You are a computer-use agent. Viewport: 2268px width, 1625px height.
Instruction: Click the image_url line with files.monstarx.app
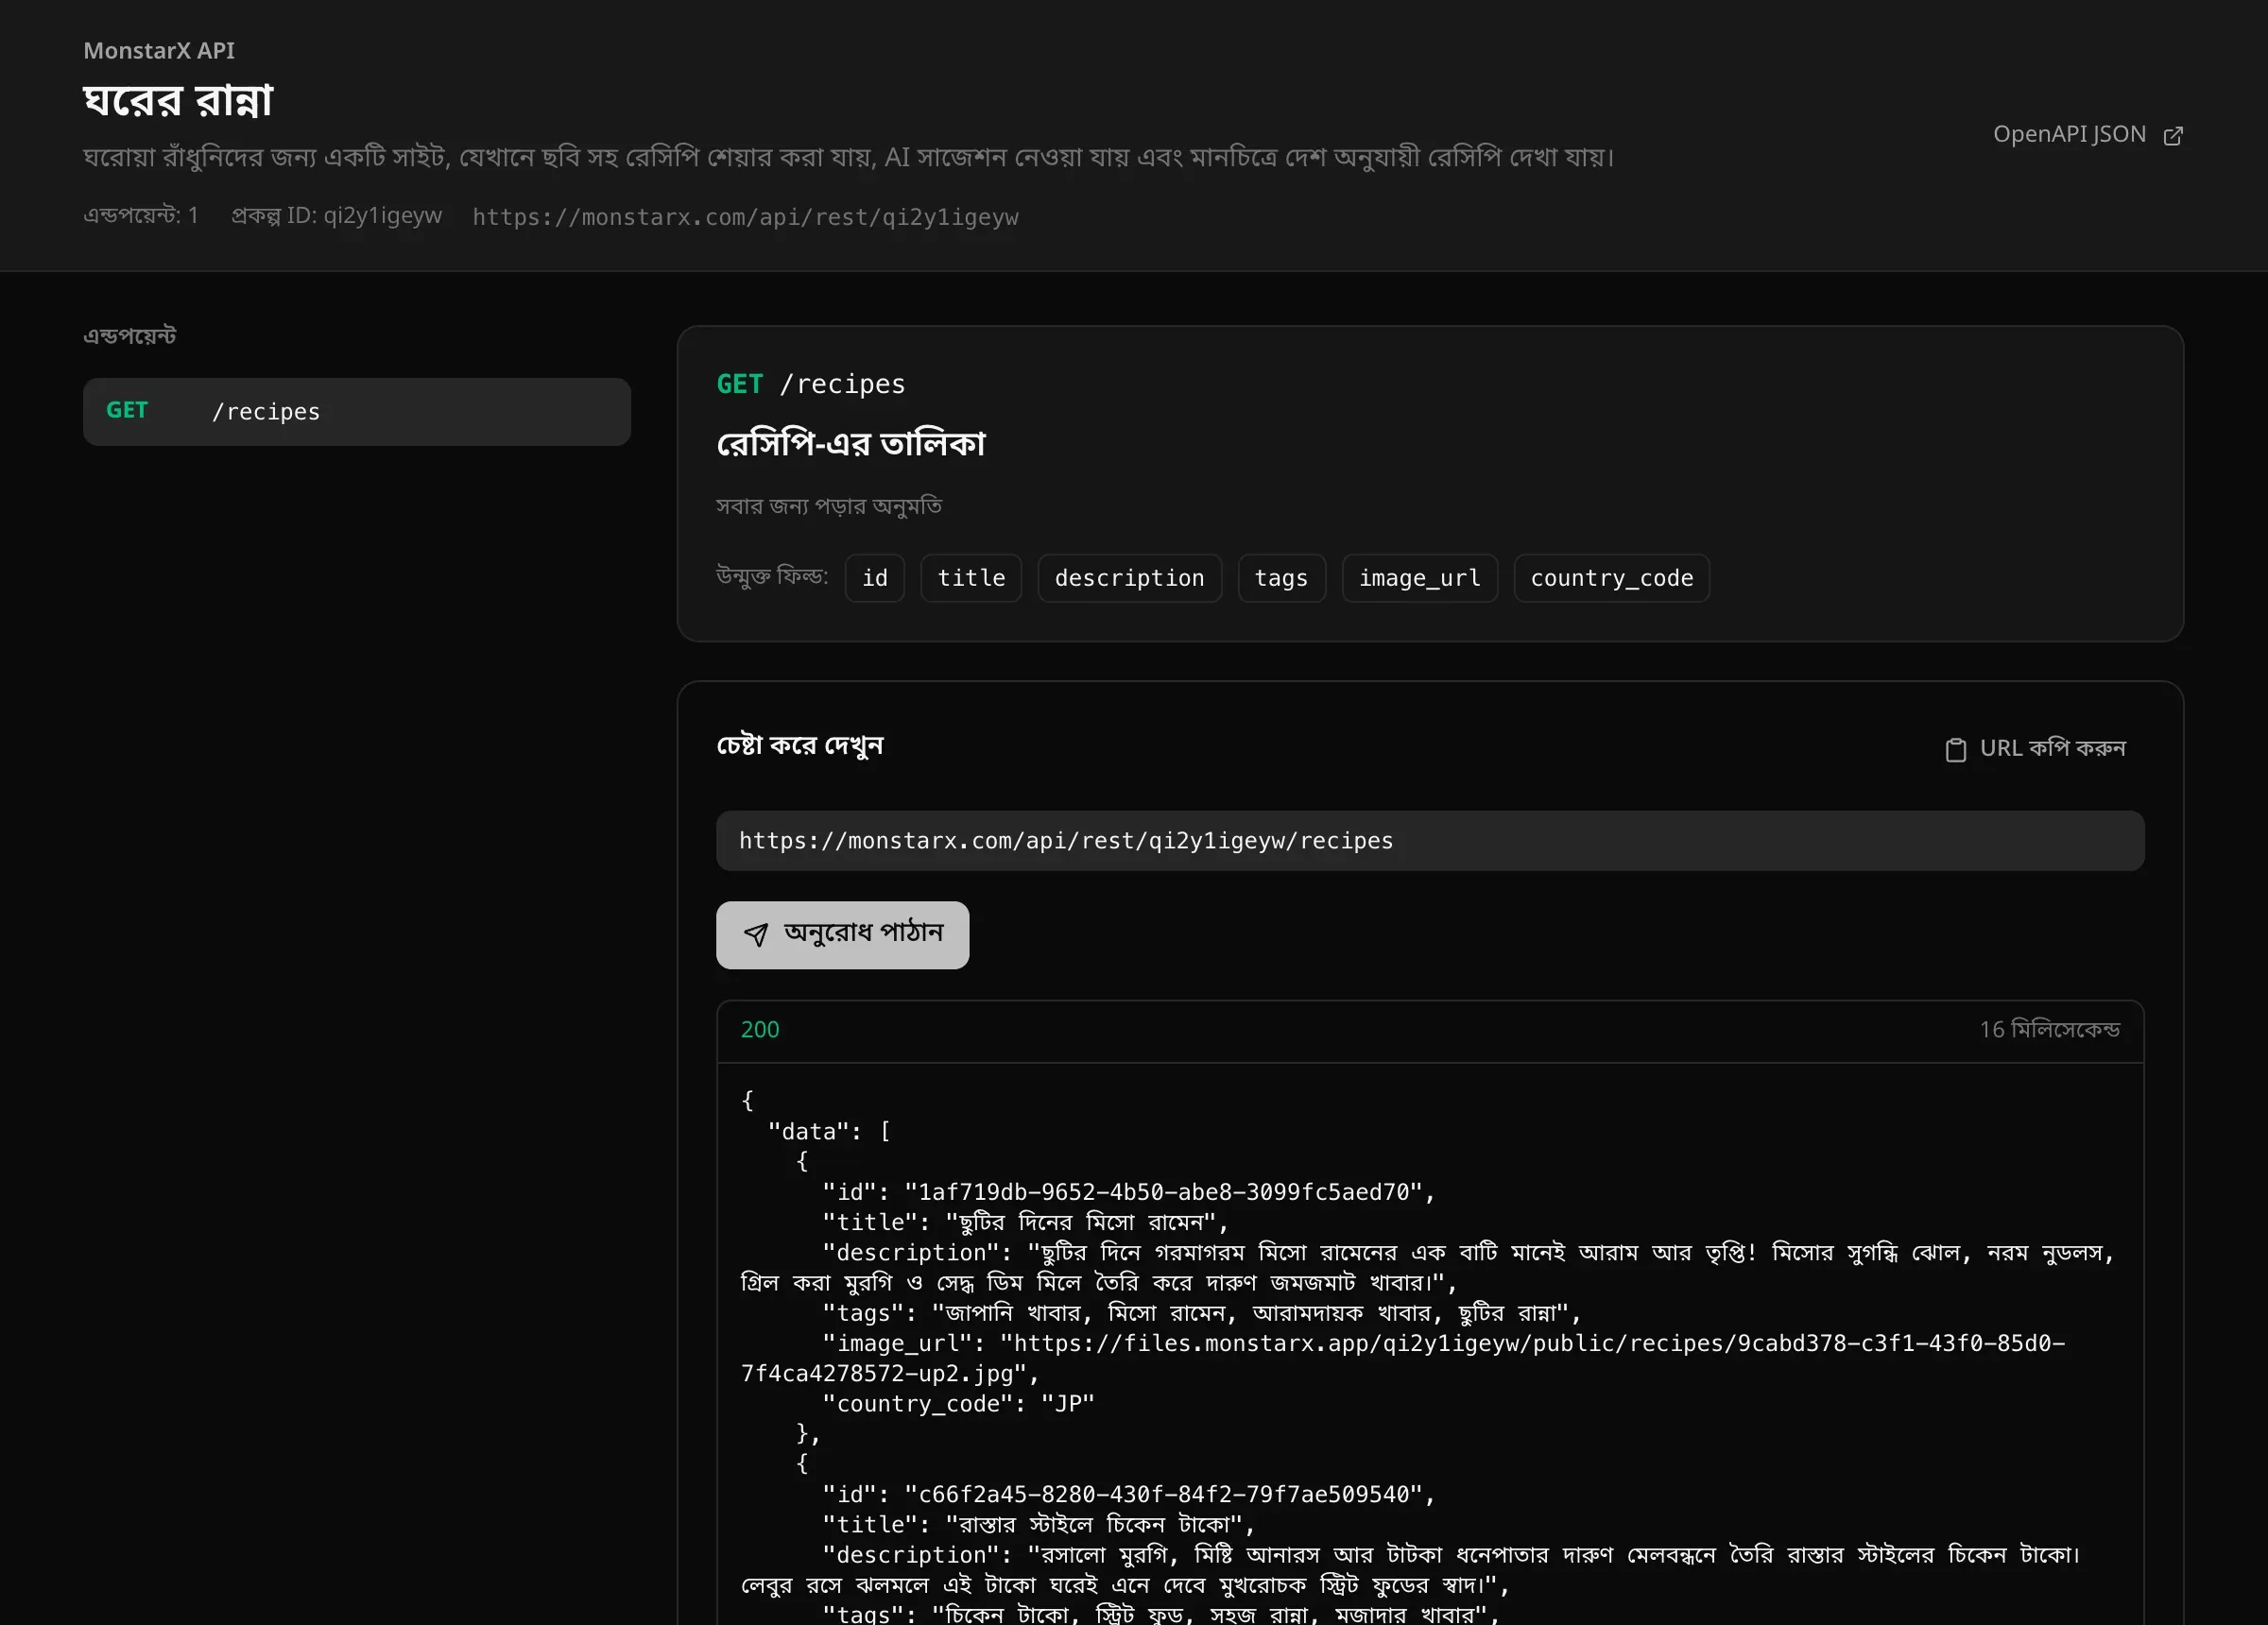(1403, 1358)
